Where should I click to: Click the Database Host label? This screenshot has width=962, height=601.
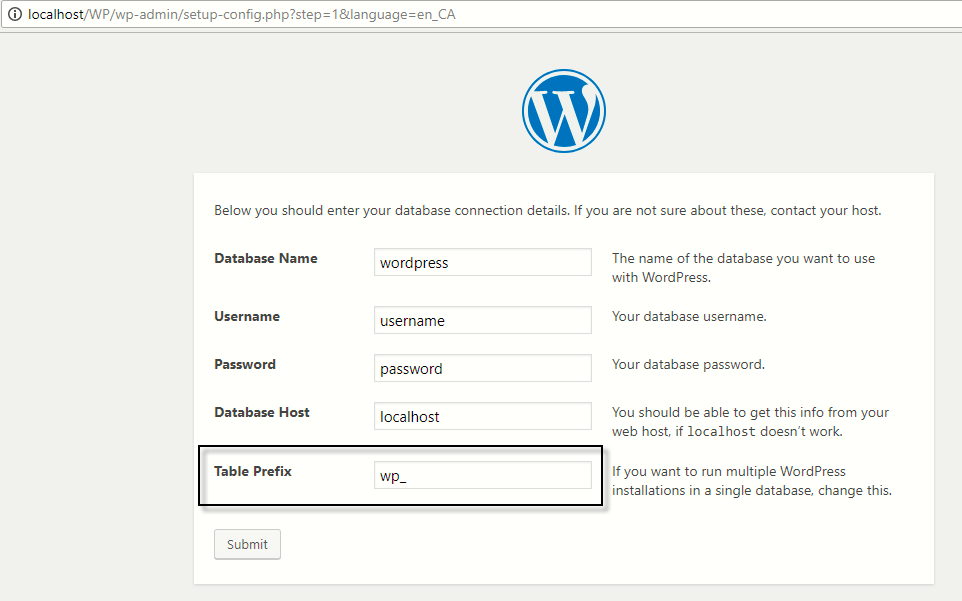[x=261, y=412]
